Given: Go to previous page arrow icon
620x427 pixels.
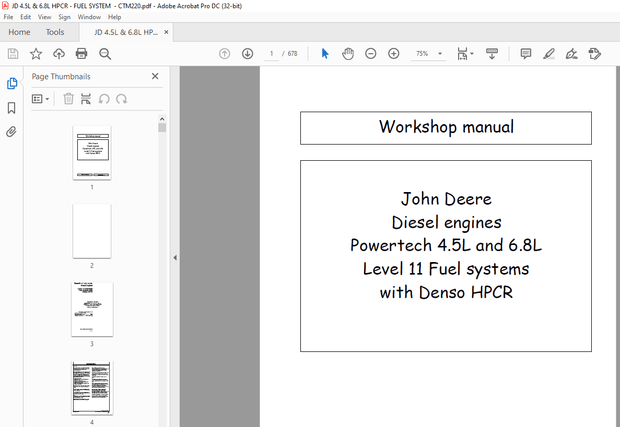Looking at the screenshot, I should pos(225,53).
